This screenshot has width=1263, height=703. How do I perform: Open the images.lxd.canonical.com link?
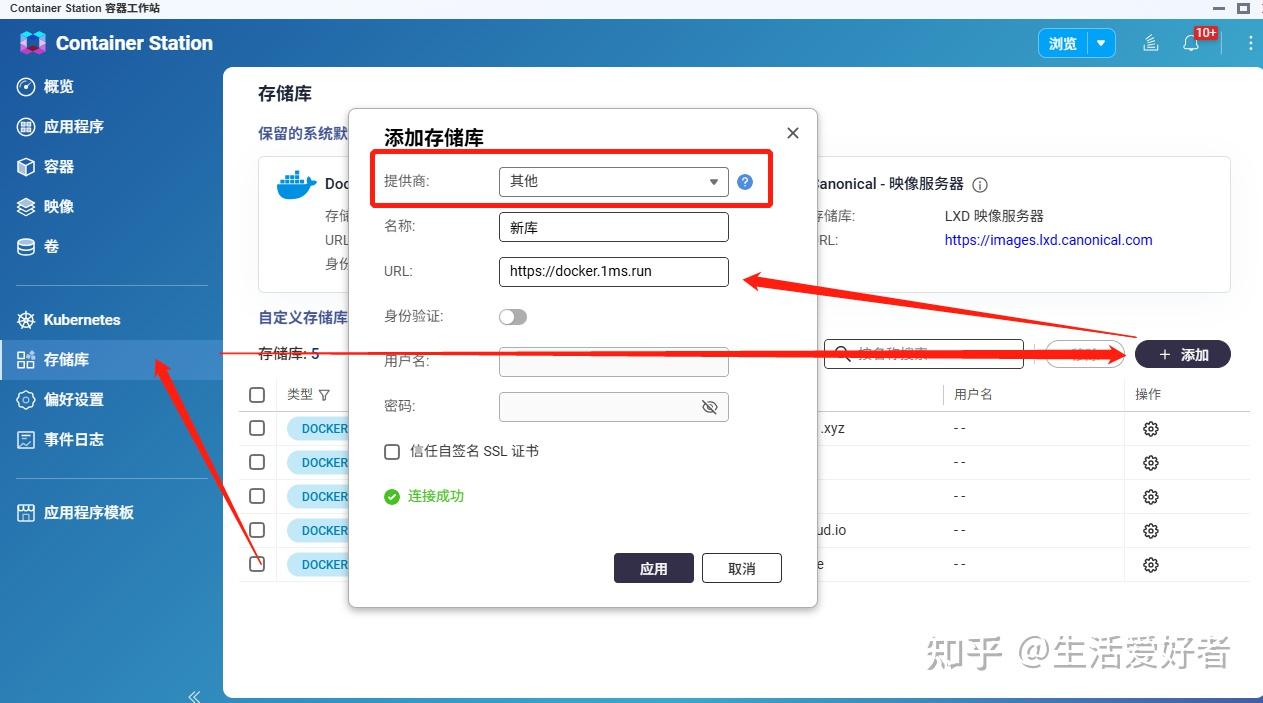(x=1048, y=240)
